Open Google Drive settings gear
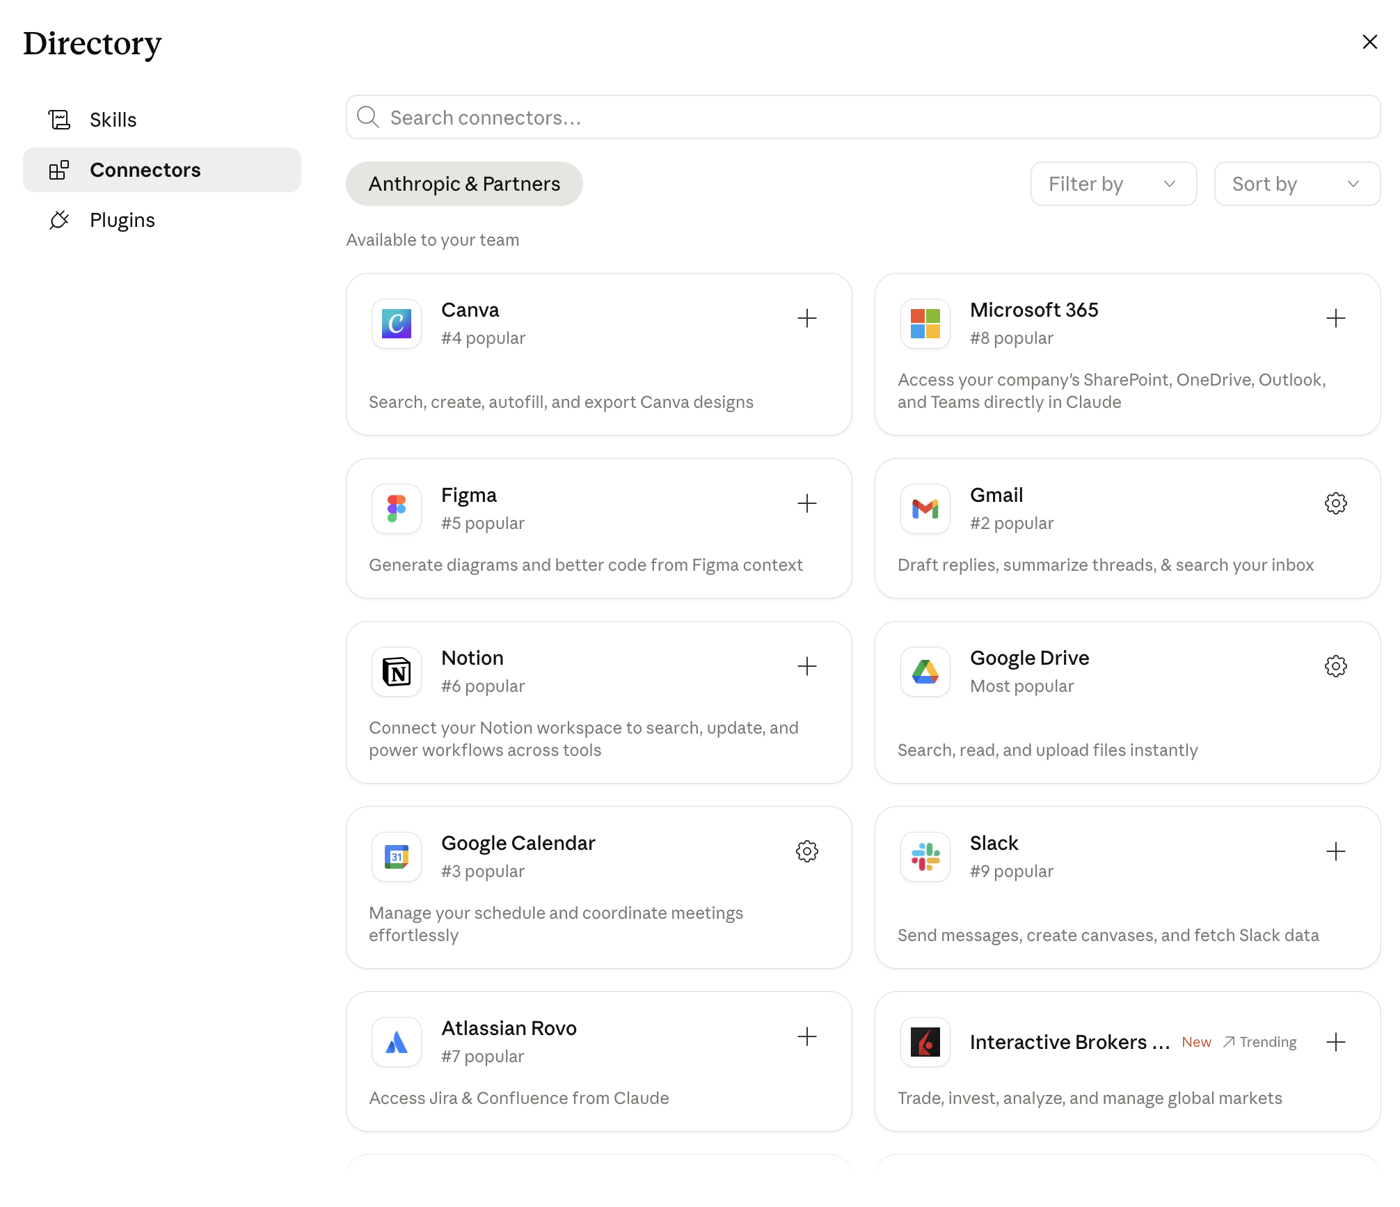Viewport: 1400px width, 1207px height. click(x=1336, y=667)
